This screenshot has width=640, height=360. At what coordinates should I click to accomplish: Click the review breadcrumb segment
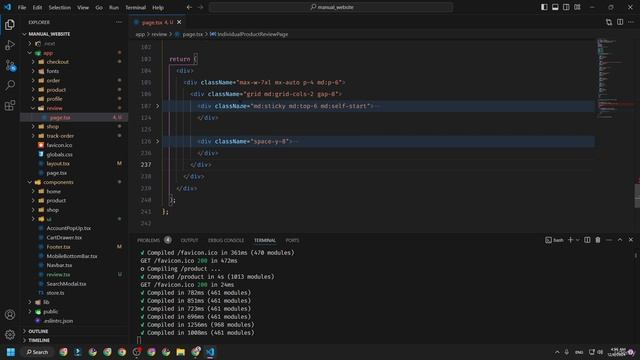pyautogui.click(x=159, y=34)
